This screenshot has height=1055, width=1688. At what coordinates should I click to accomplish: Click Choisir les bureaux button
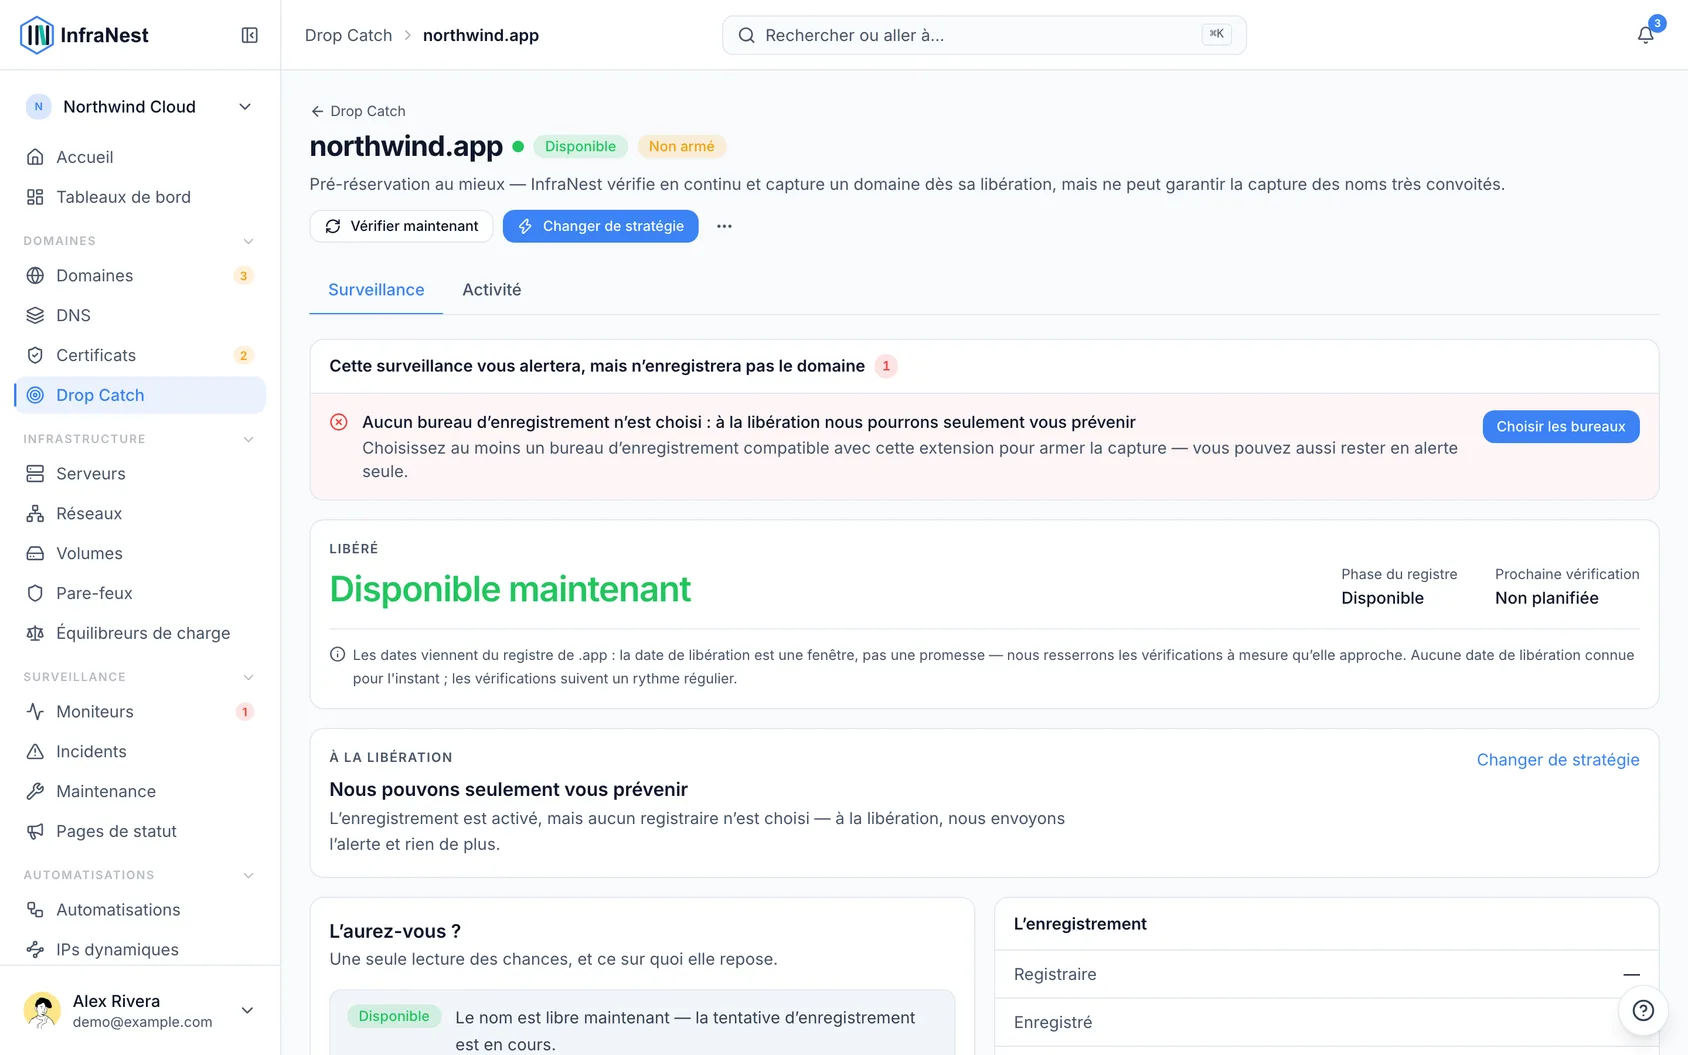(1560, 427)
